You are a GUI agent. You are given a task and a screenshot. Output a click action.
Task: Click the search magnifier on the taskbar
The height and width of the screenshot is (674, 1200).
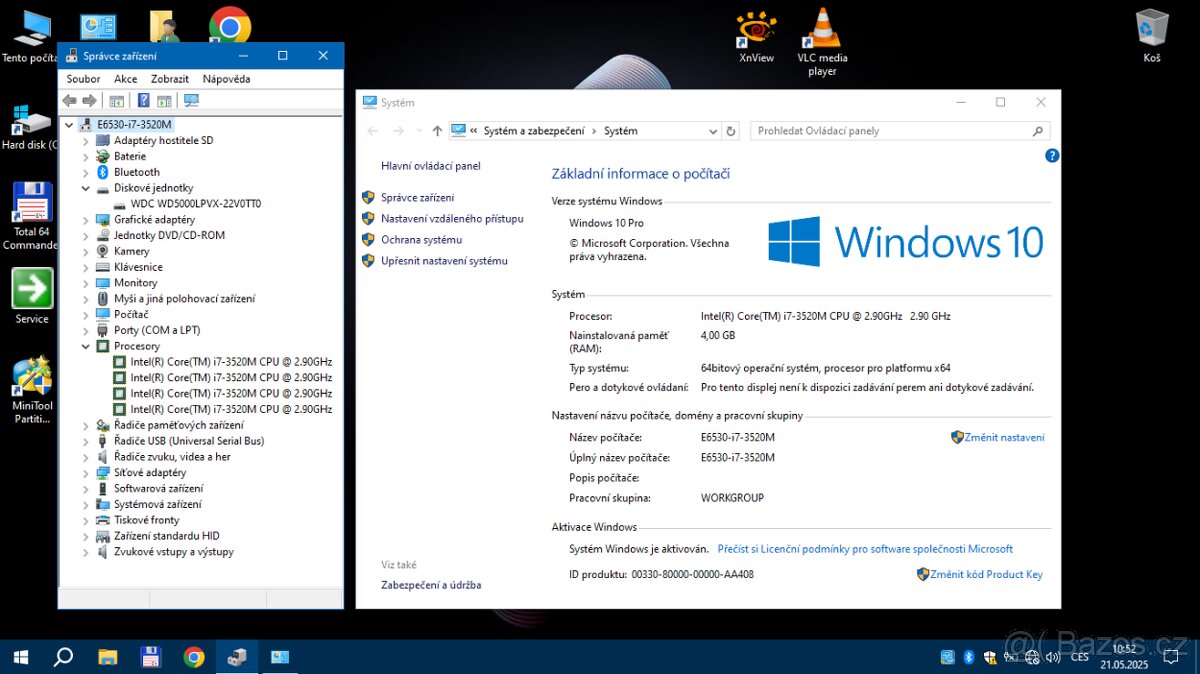(x=63, y=657)
